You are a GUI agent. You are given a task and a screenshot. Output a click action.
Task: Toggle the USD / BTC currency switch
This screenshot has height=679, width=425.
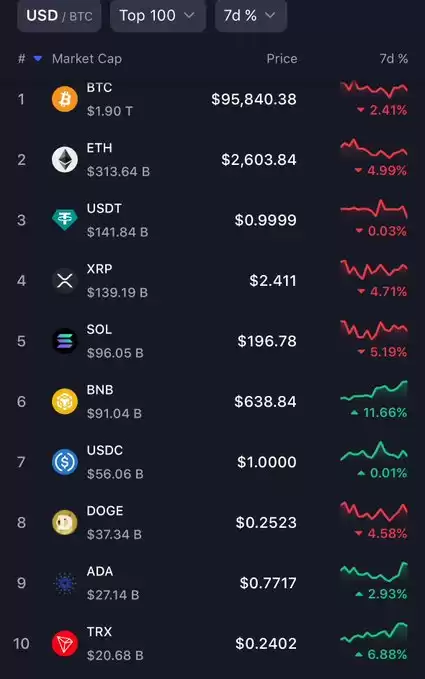click(59, 16)
